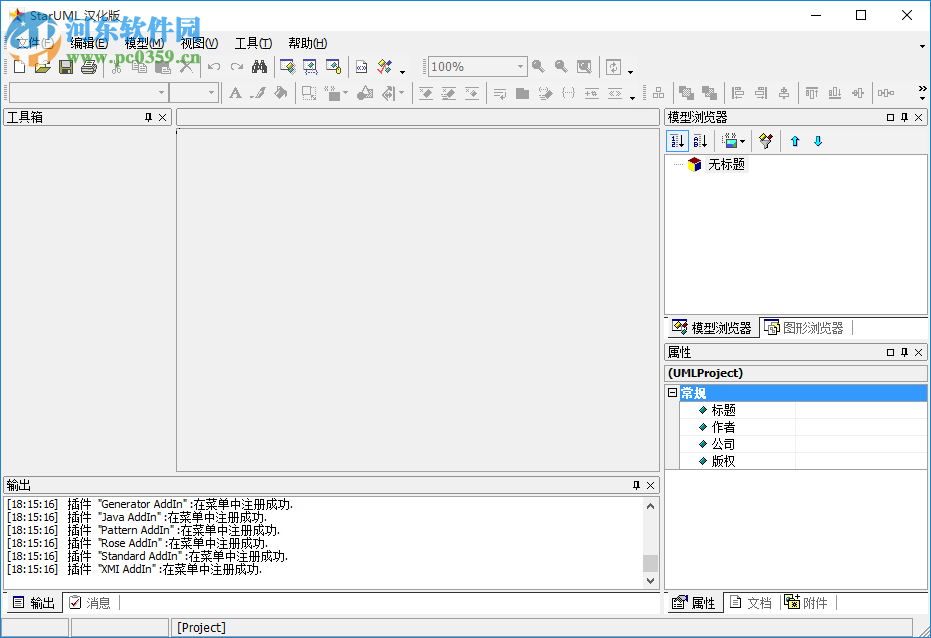
Task: Click the Align Right icon
Action: [761, 93]
